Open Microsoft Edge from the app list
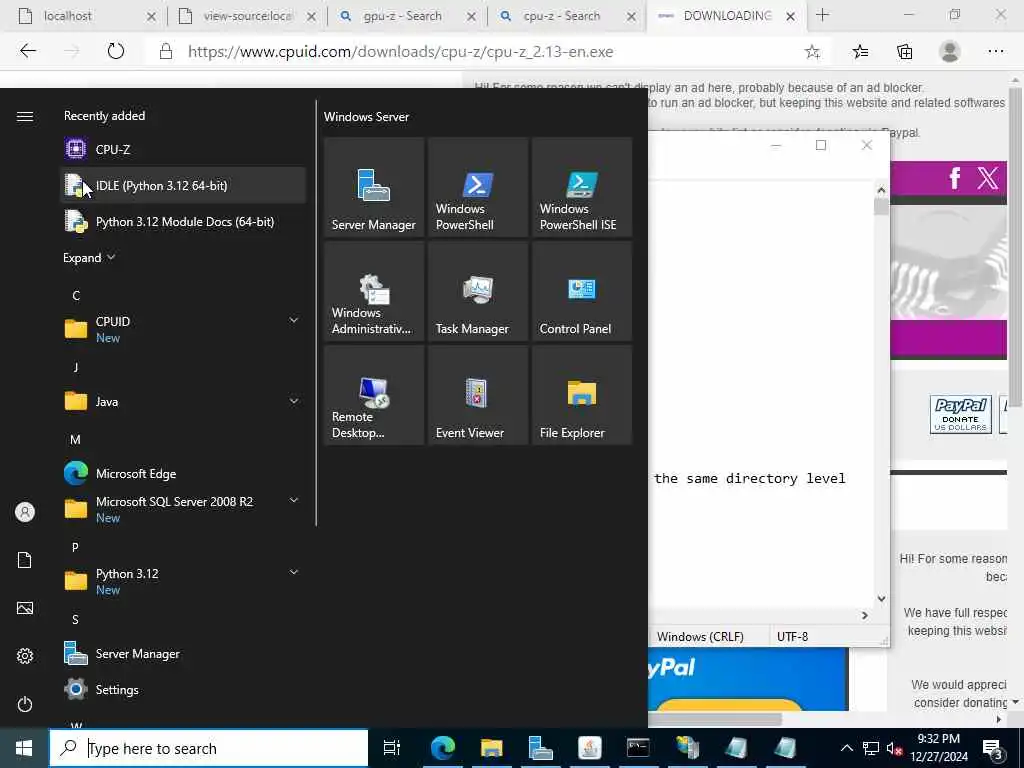 (x=183, y=473)
